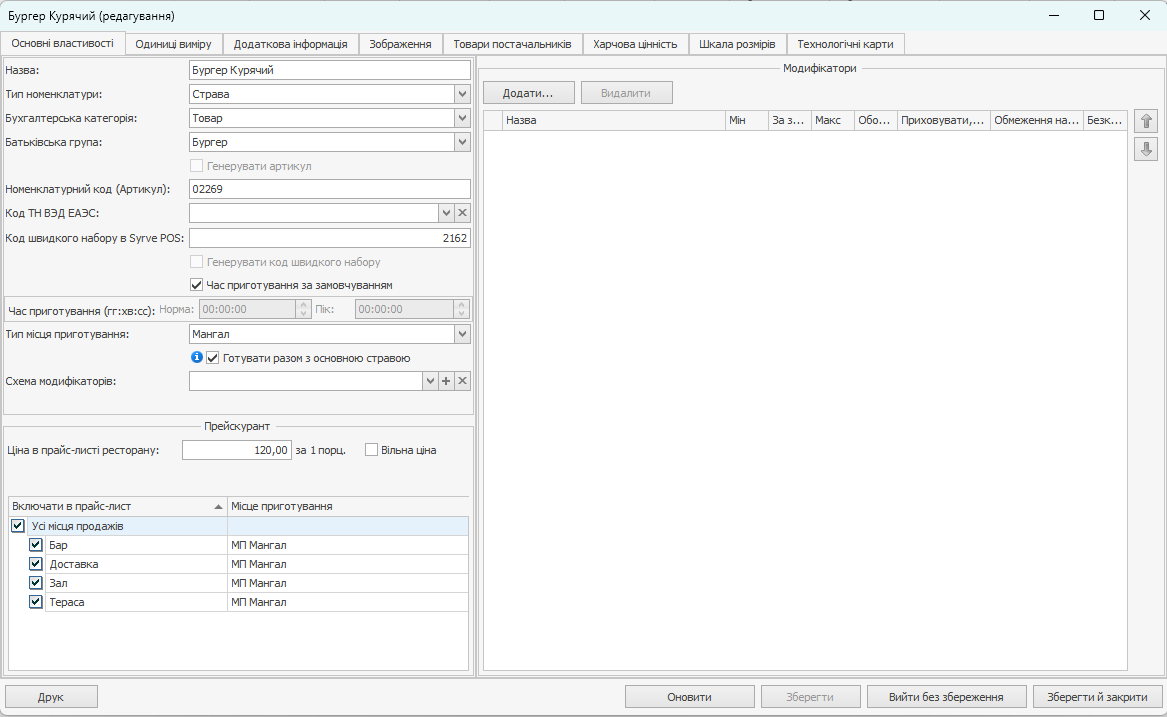The height and width of the screenshot is (717, 1167).
Task: Uncheck the Доставка price list checkbox
Action: (36, 564)
